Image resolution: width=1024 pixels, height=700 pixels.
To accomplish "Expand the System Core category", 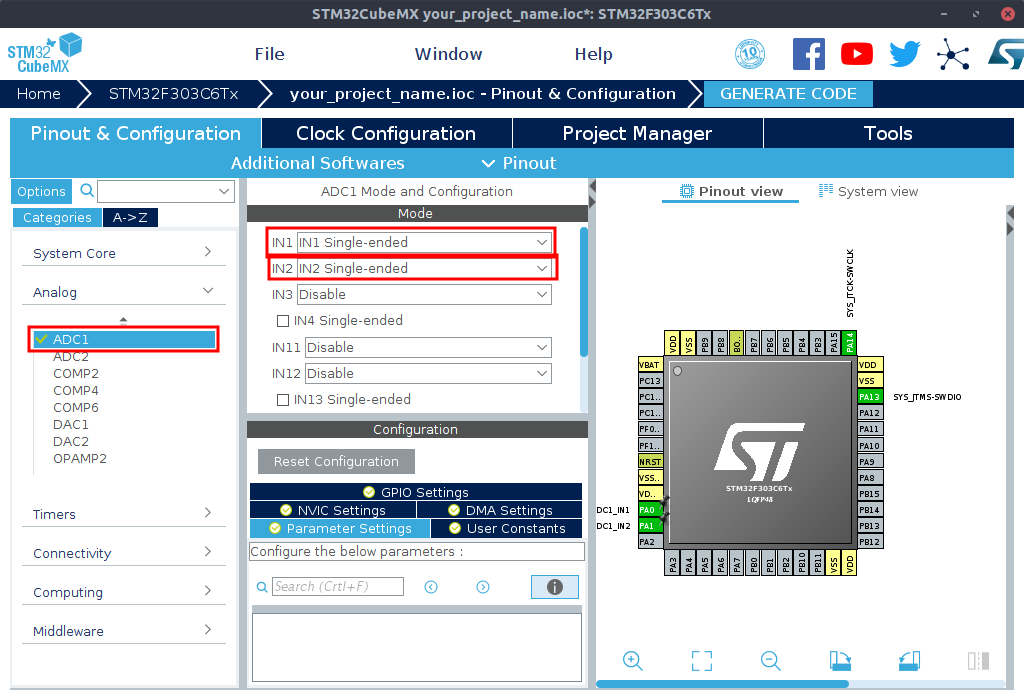I will tap(124, 253).
